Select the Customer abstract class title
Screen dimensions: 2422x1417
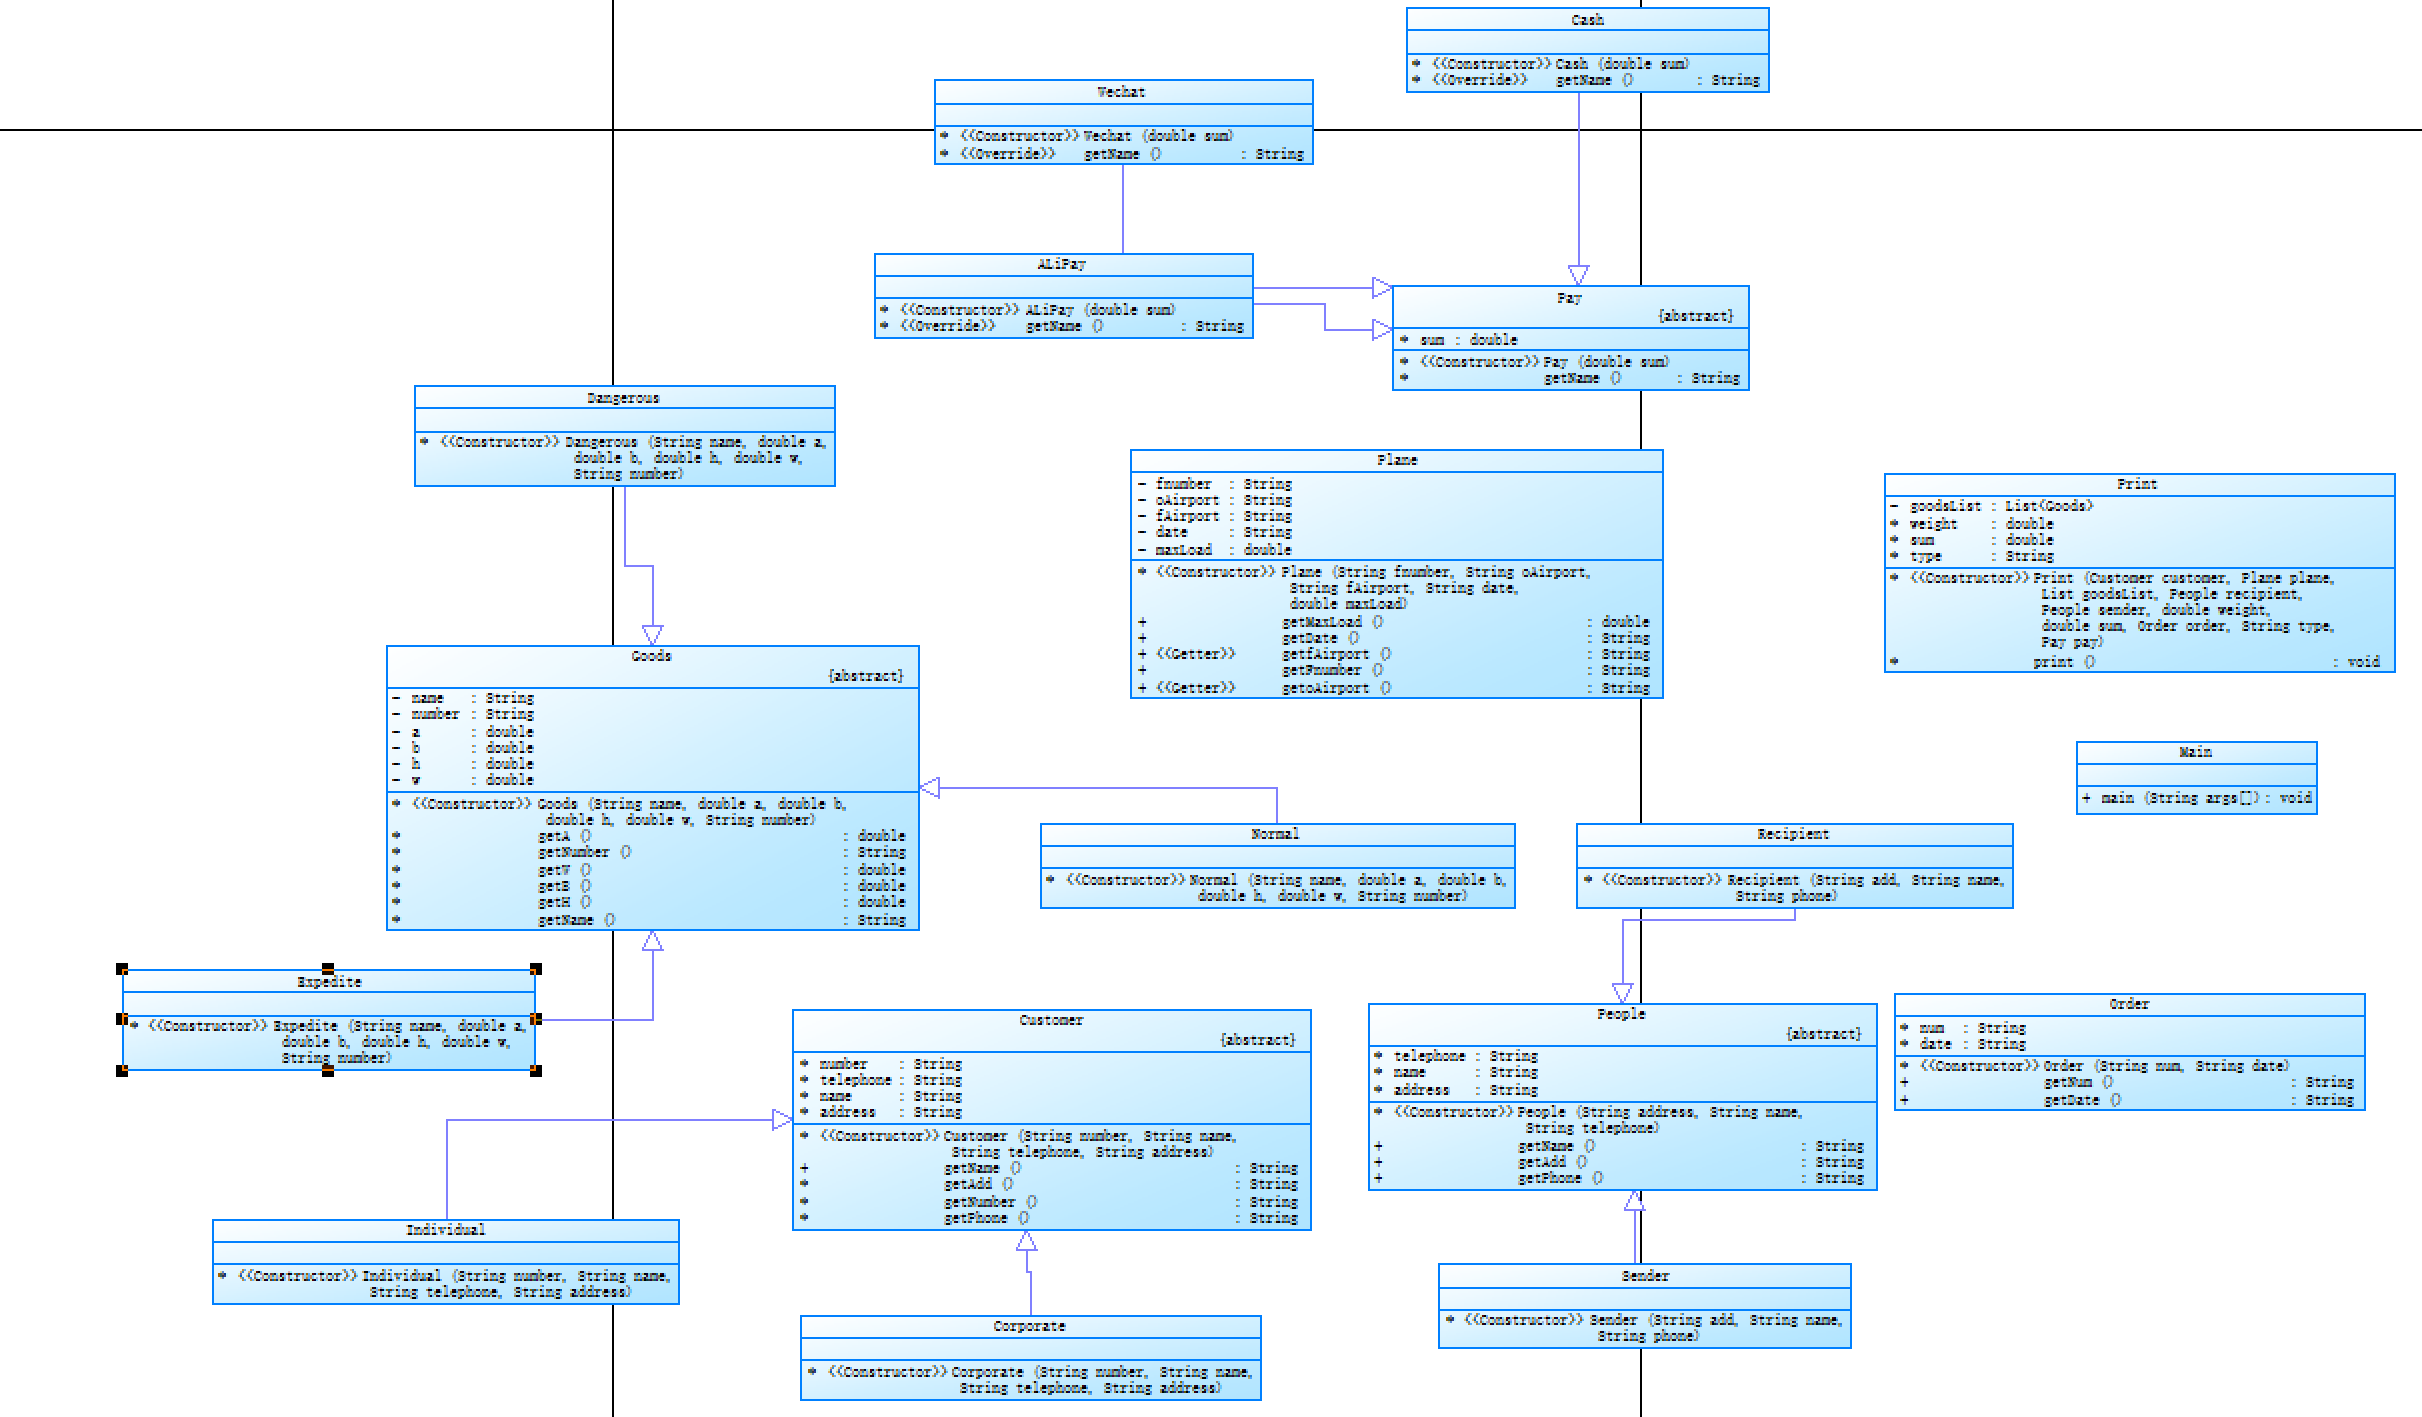click(x=1051, y=1020)
